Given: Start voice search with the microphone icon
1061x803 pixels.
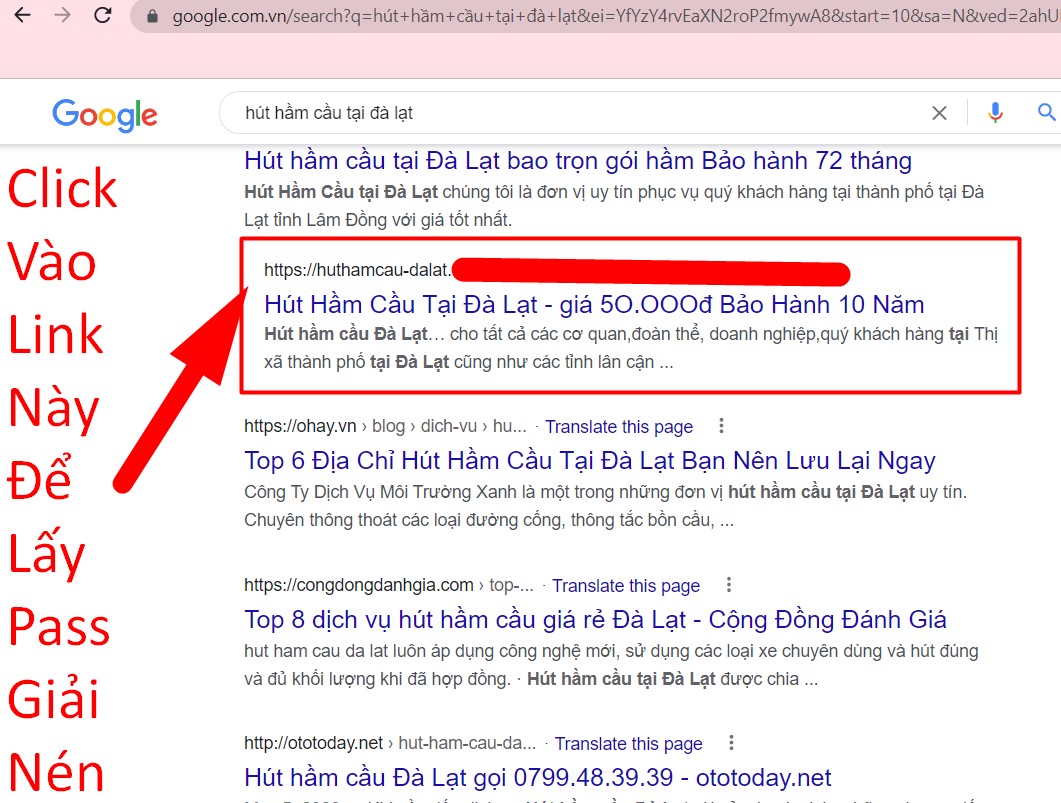Looking at the screenshot, I should coord(995,113).
